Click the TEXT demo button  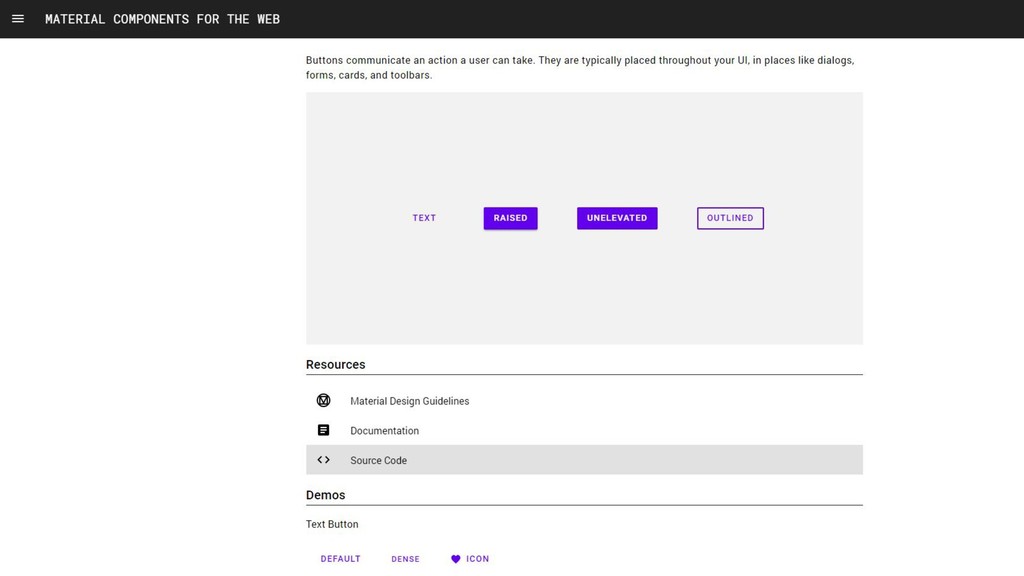pos(424,218)
